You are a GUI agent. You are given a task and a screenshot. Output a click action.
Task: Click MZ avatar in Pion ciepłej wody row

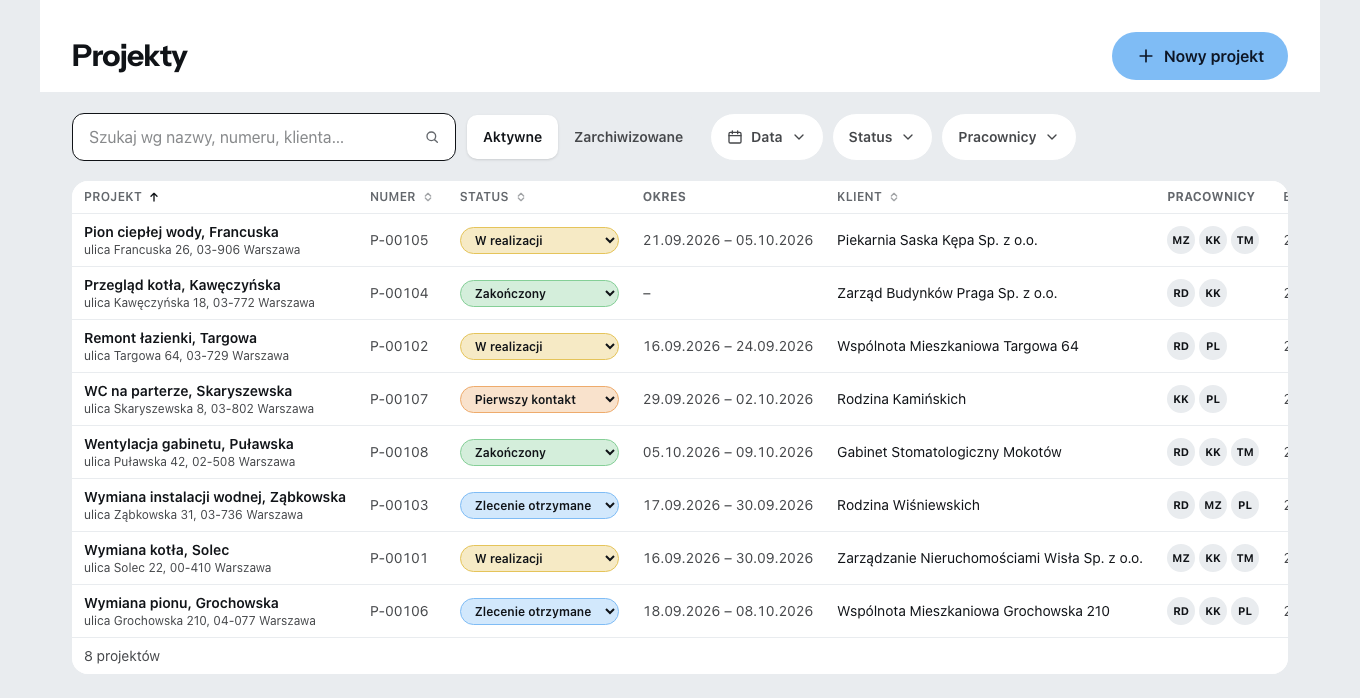[1181, 240]
